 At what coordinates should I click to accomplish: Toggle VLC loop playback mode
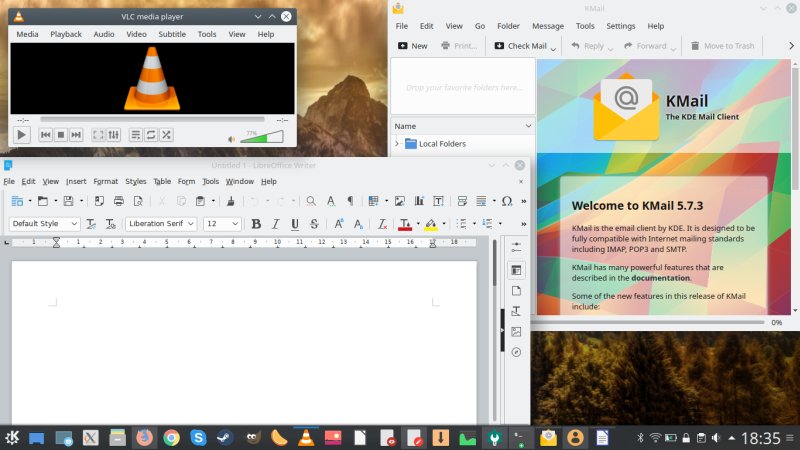coord(151,135)
